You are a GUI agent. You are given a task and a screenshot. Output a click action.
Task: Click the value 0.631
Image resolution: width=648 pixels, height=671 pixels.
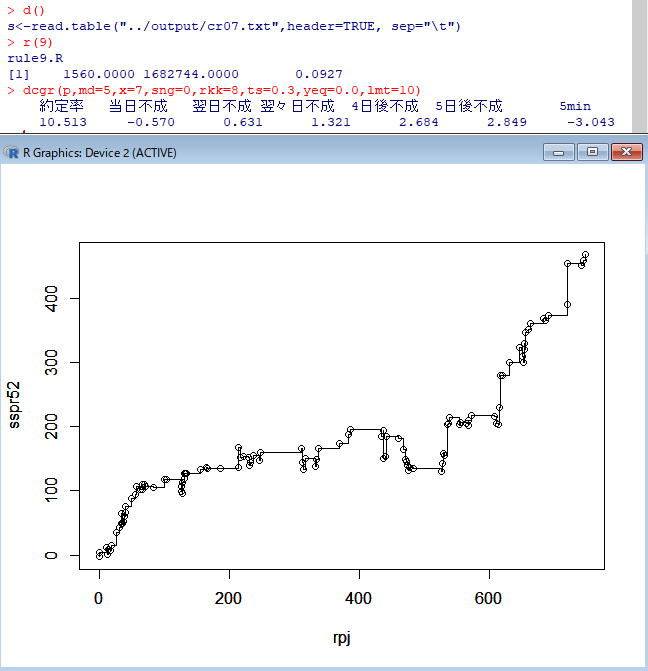point(243,122)
